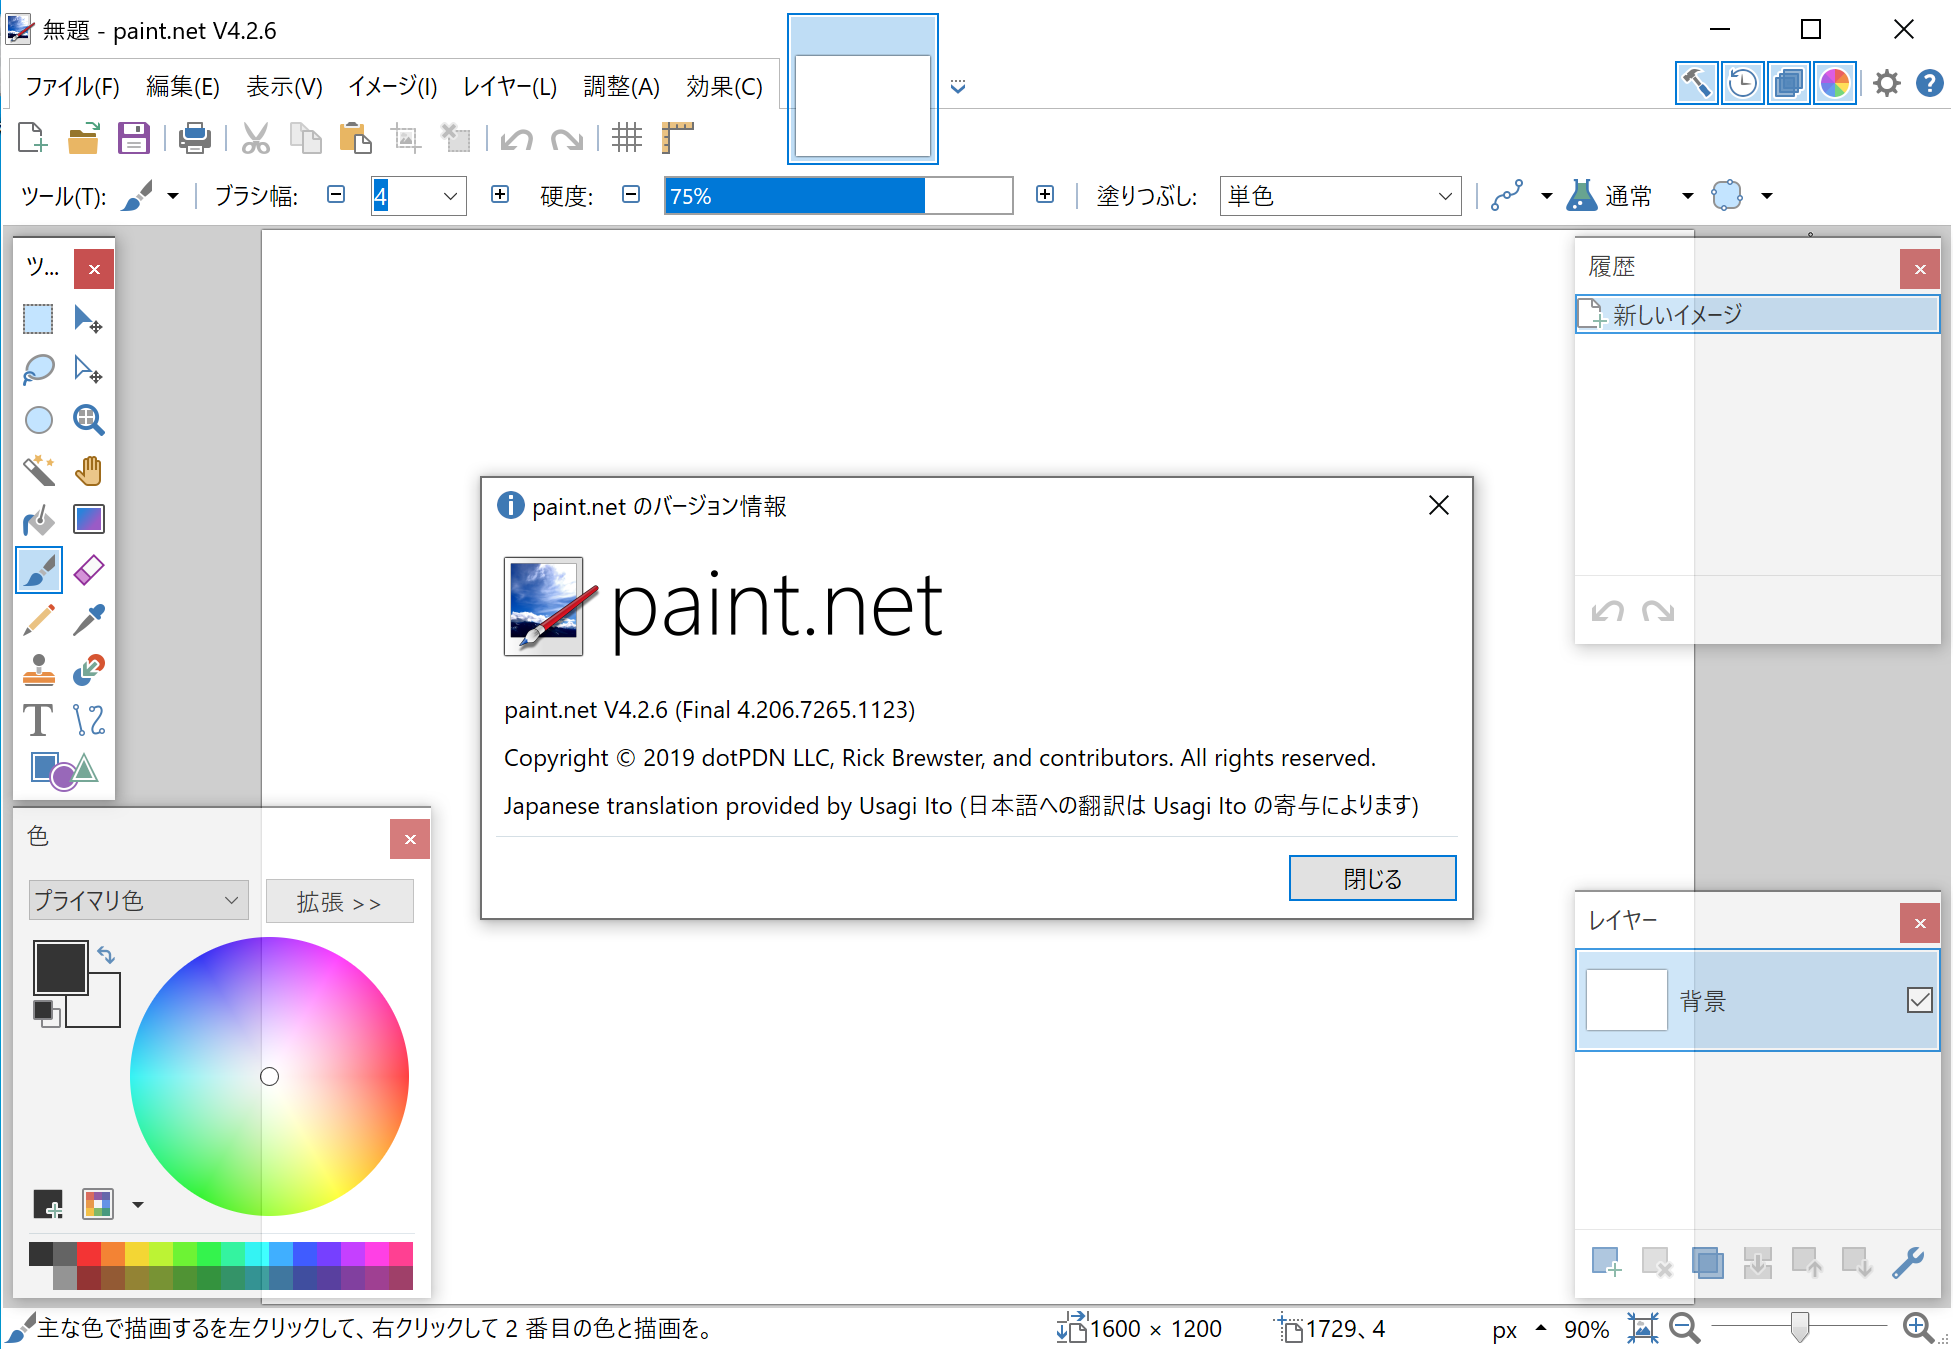The width and height of the screenshot is (1953, 1349).
Task: Drag the 硬度 hardness slider
Action: click(838, 194)
